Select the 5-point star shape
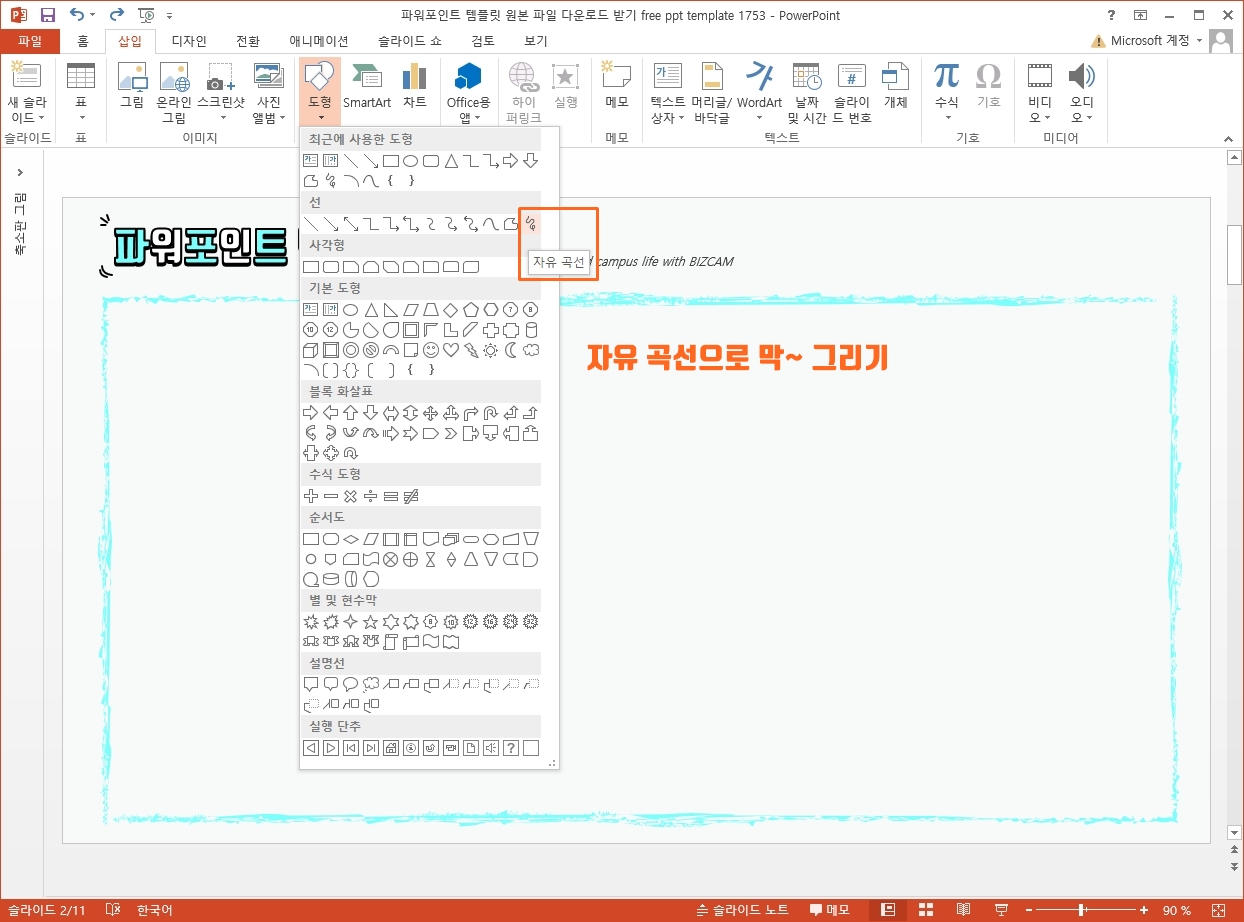 [x=371, y=622]
